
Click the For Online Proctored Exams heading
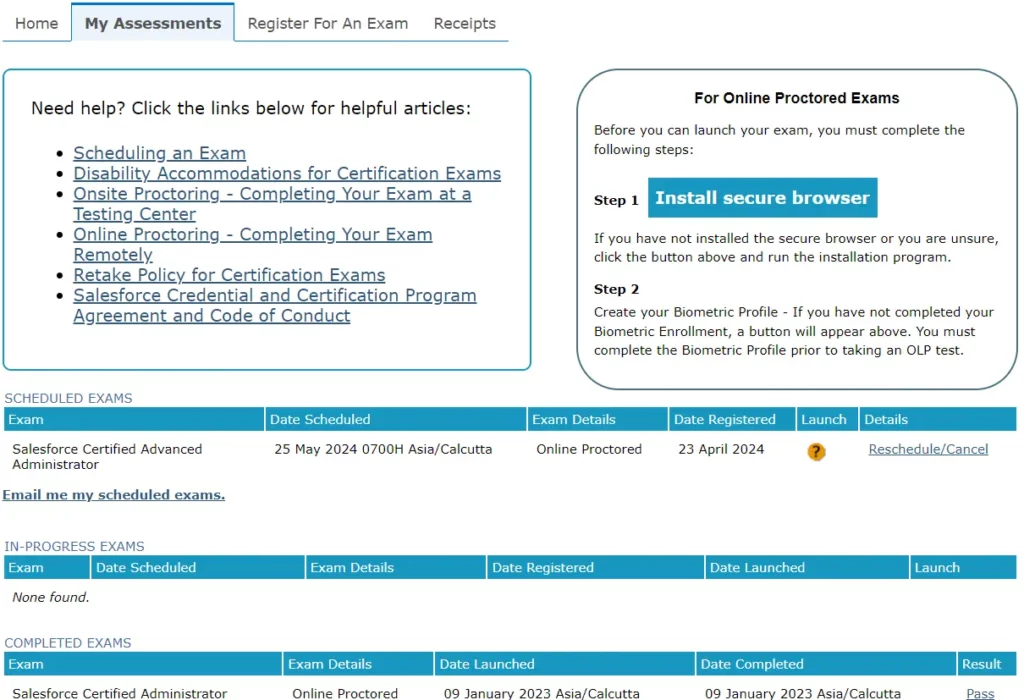coord(796,98)
